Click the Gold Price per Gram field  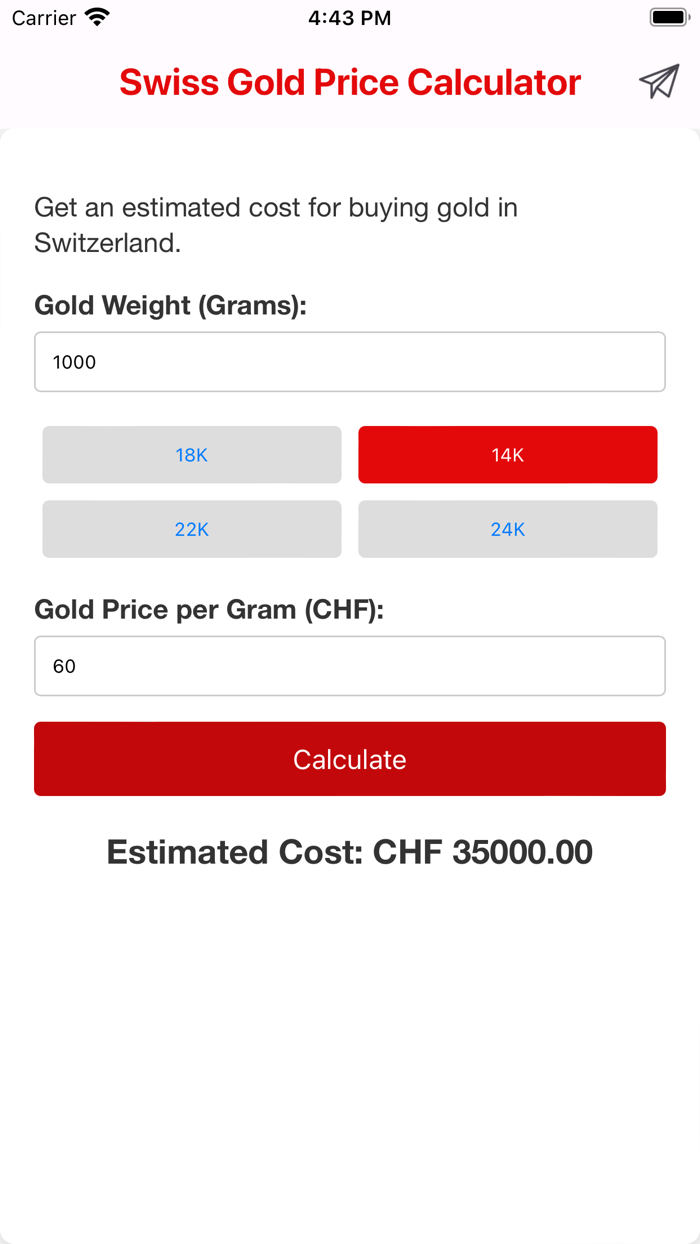click(x=350, y=665)
